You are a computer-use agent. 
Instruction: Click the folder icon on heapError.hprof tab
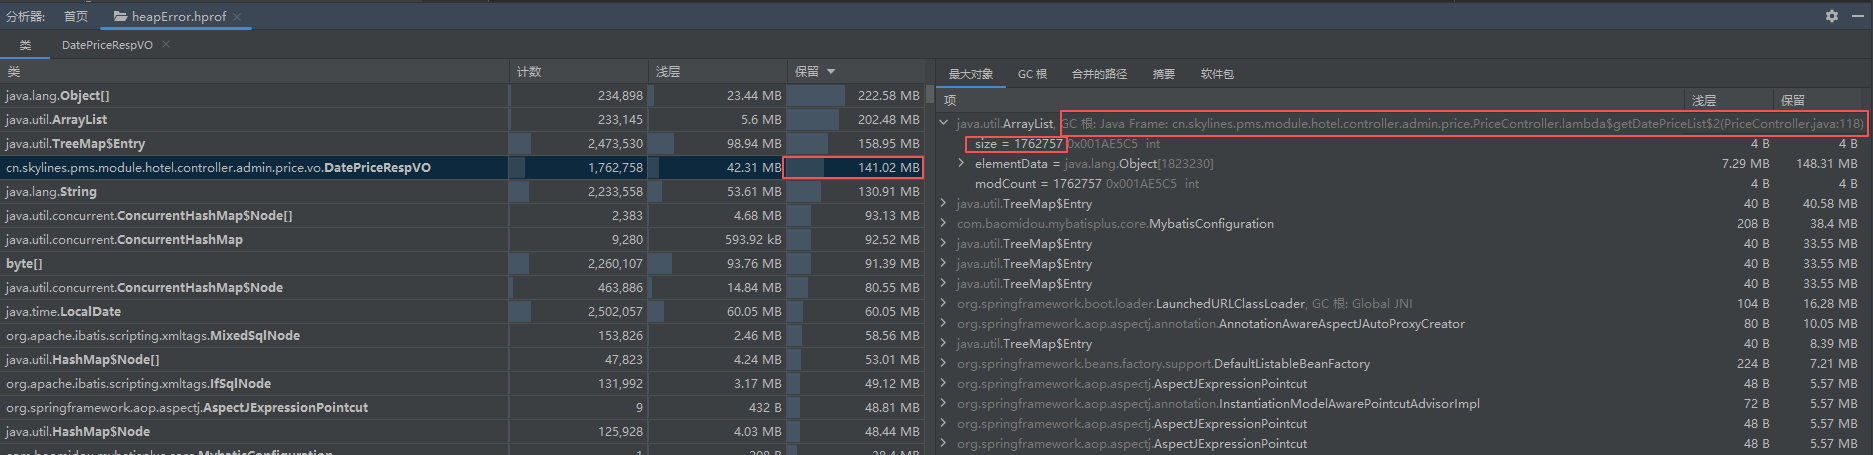(120, 16)
